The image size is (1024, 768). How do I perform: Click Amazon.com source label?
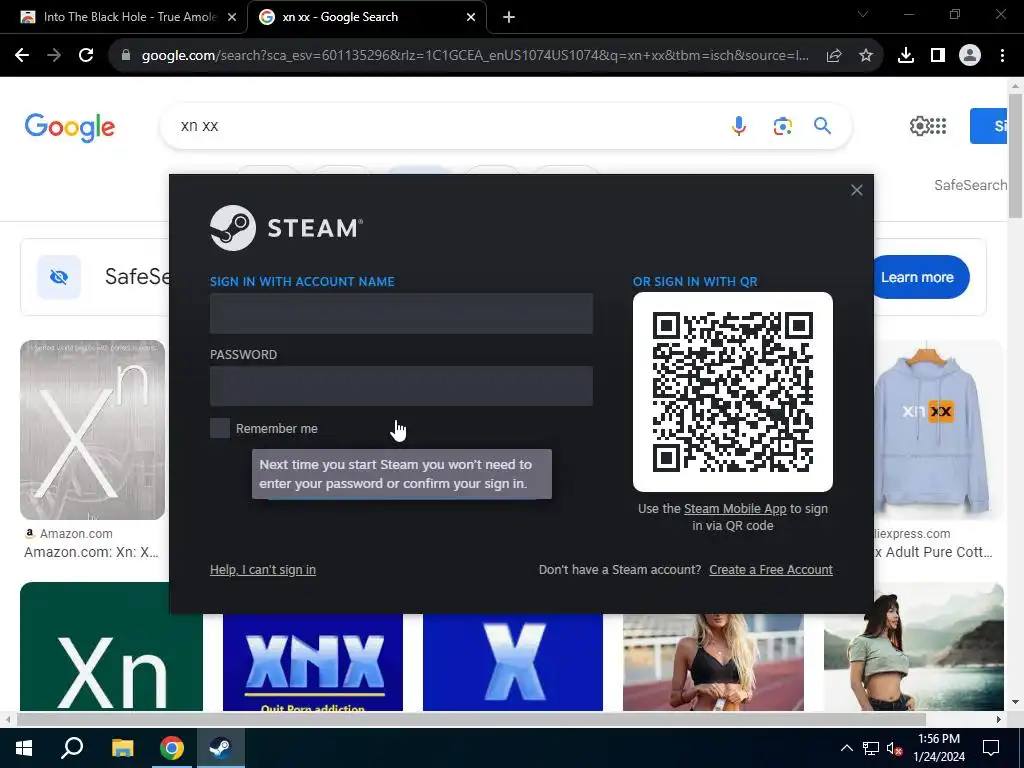click(x=76, y=534)
